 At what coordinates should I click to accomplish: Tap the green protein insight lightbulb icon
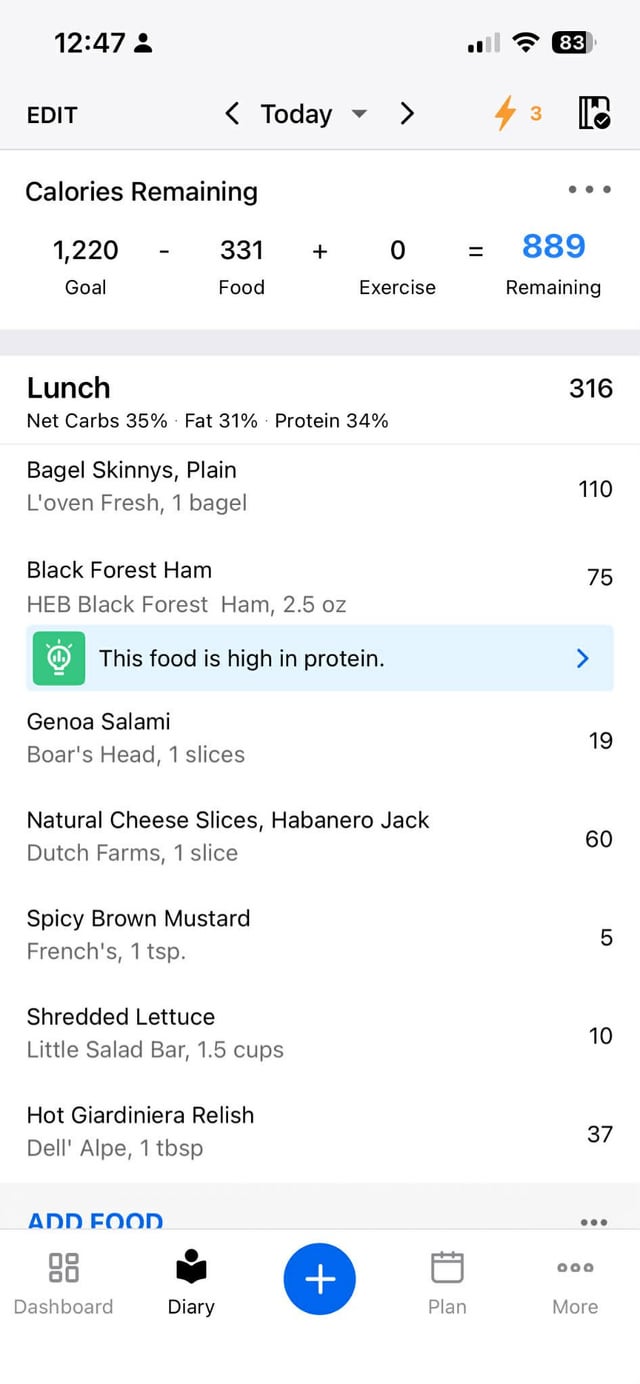coord(58,658)
